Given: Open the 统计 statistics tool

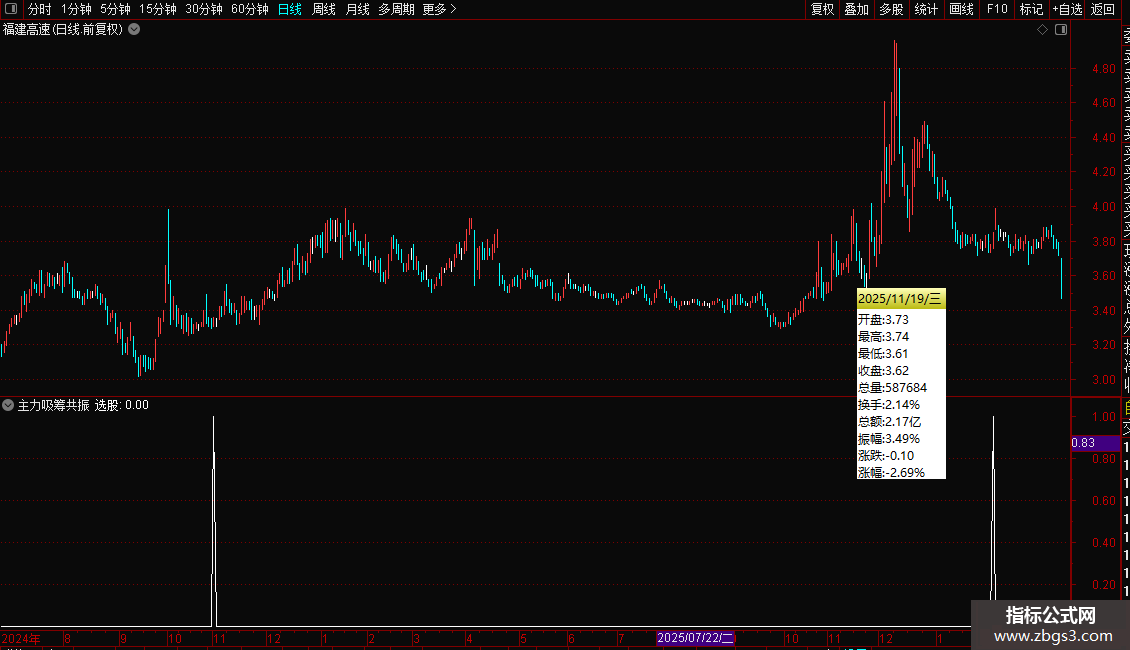Looking at the screenshot, I should 926,9.
